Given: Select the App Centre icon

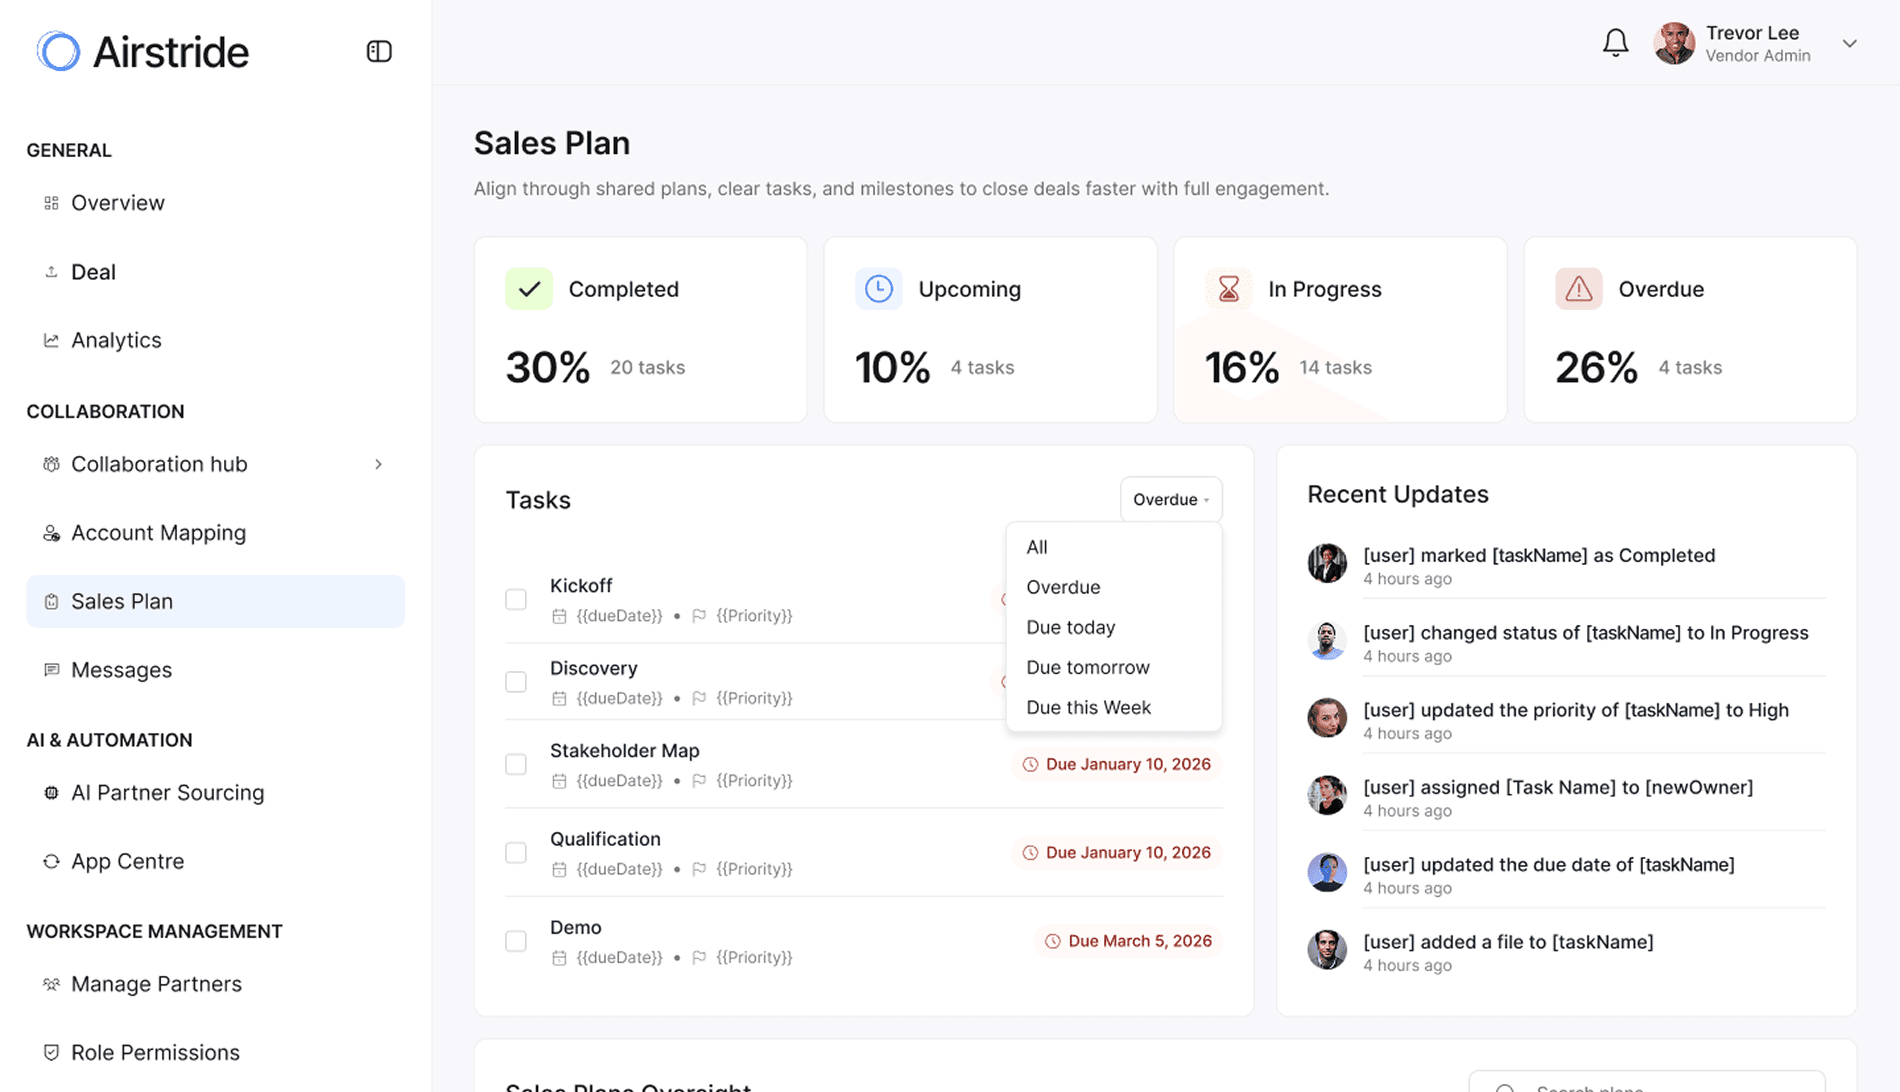Looking at the screenshot, I should [51, 861].
